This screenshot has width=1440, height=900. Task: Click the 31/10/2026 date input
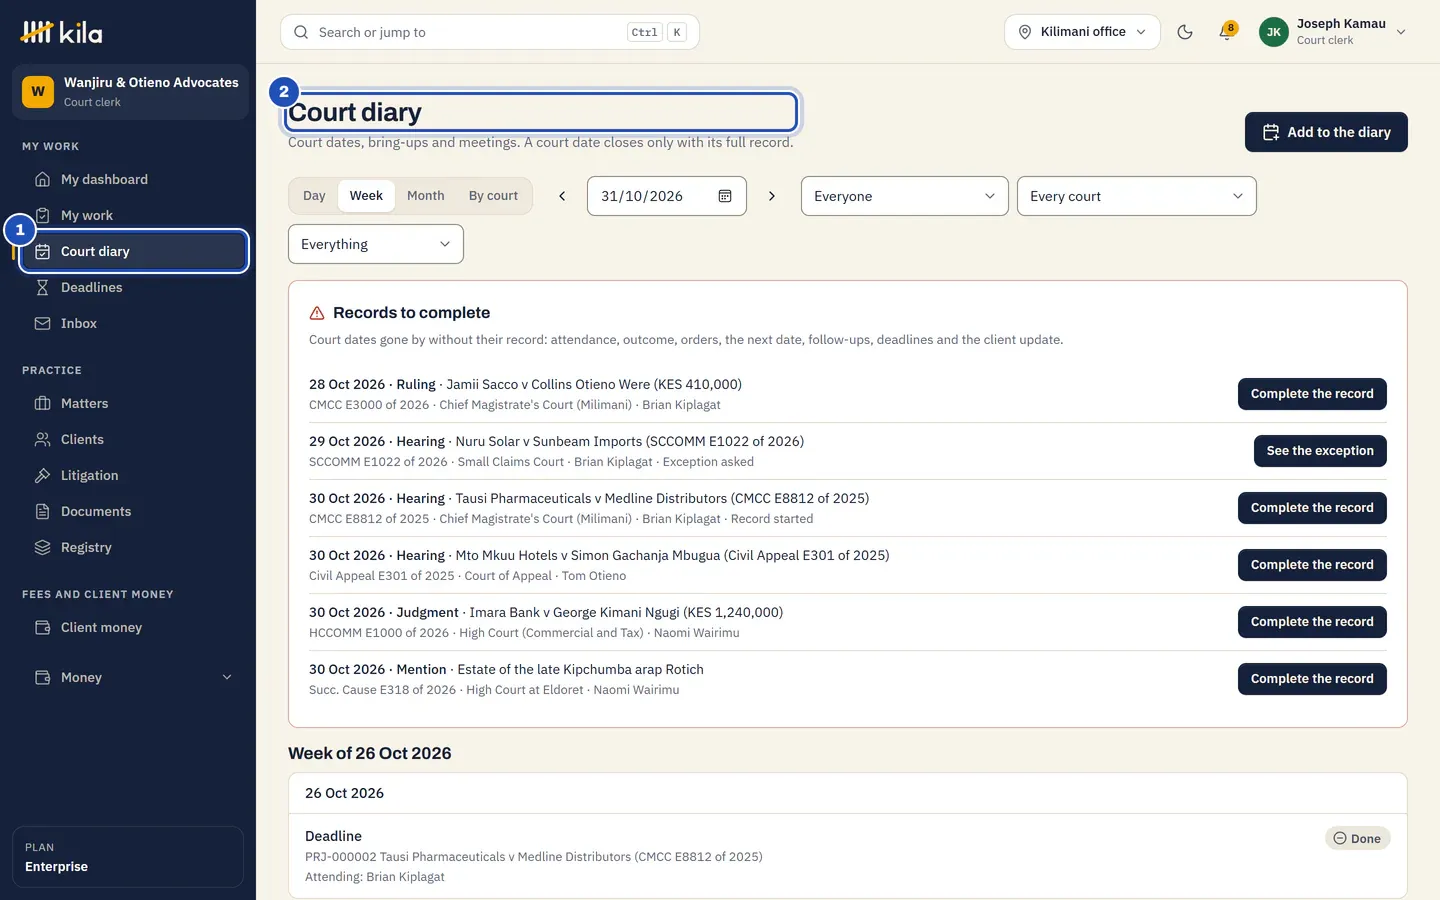point(667,196)
